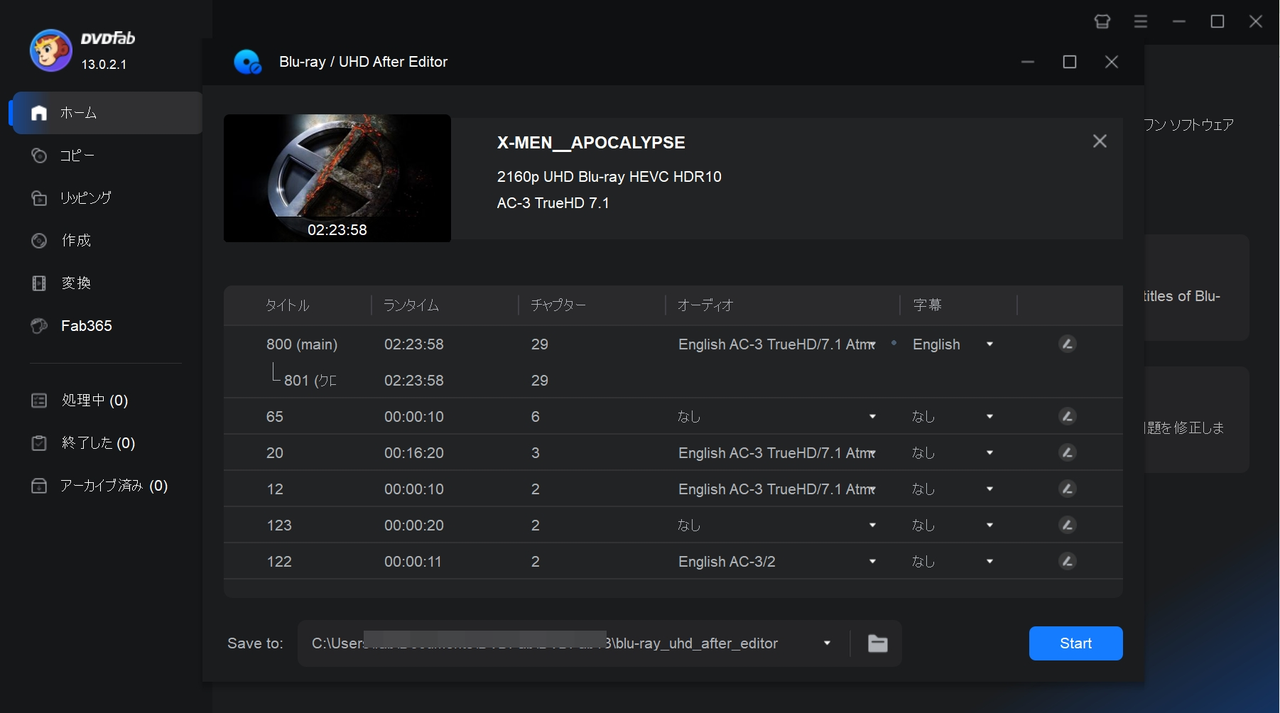Screen dimensions: 1280x713
Task: Select the 800 (main) title row
Action: point(673,344)
